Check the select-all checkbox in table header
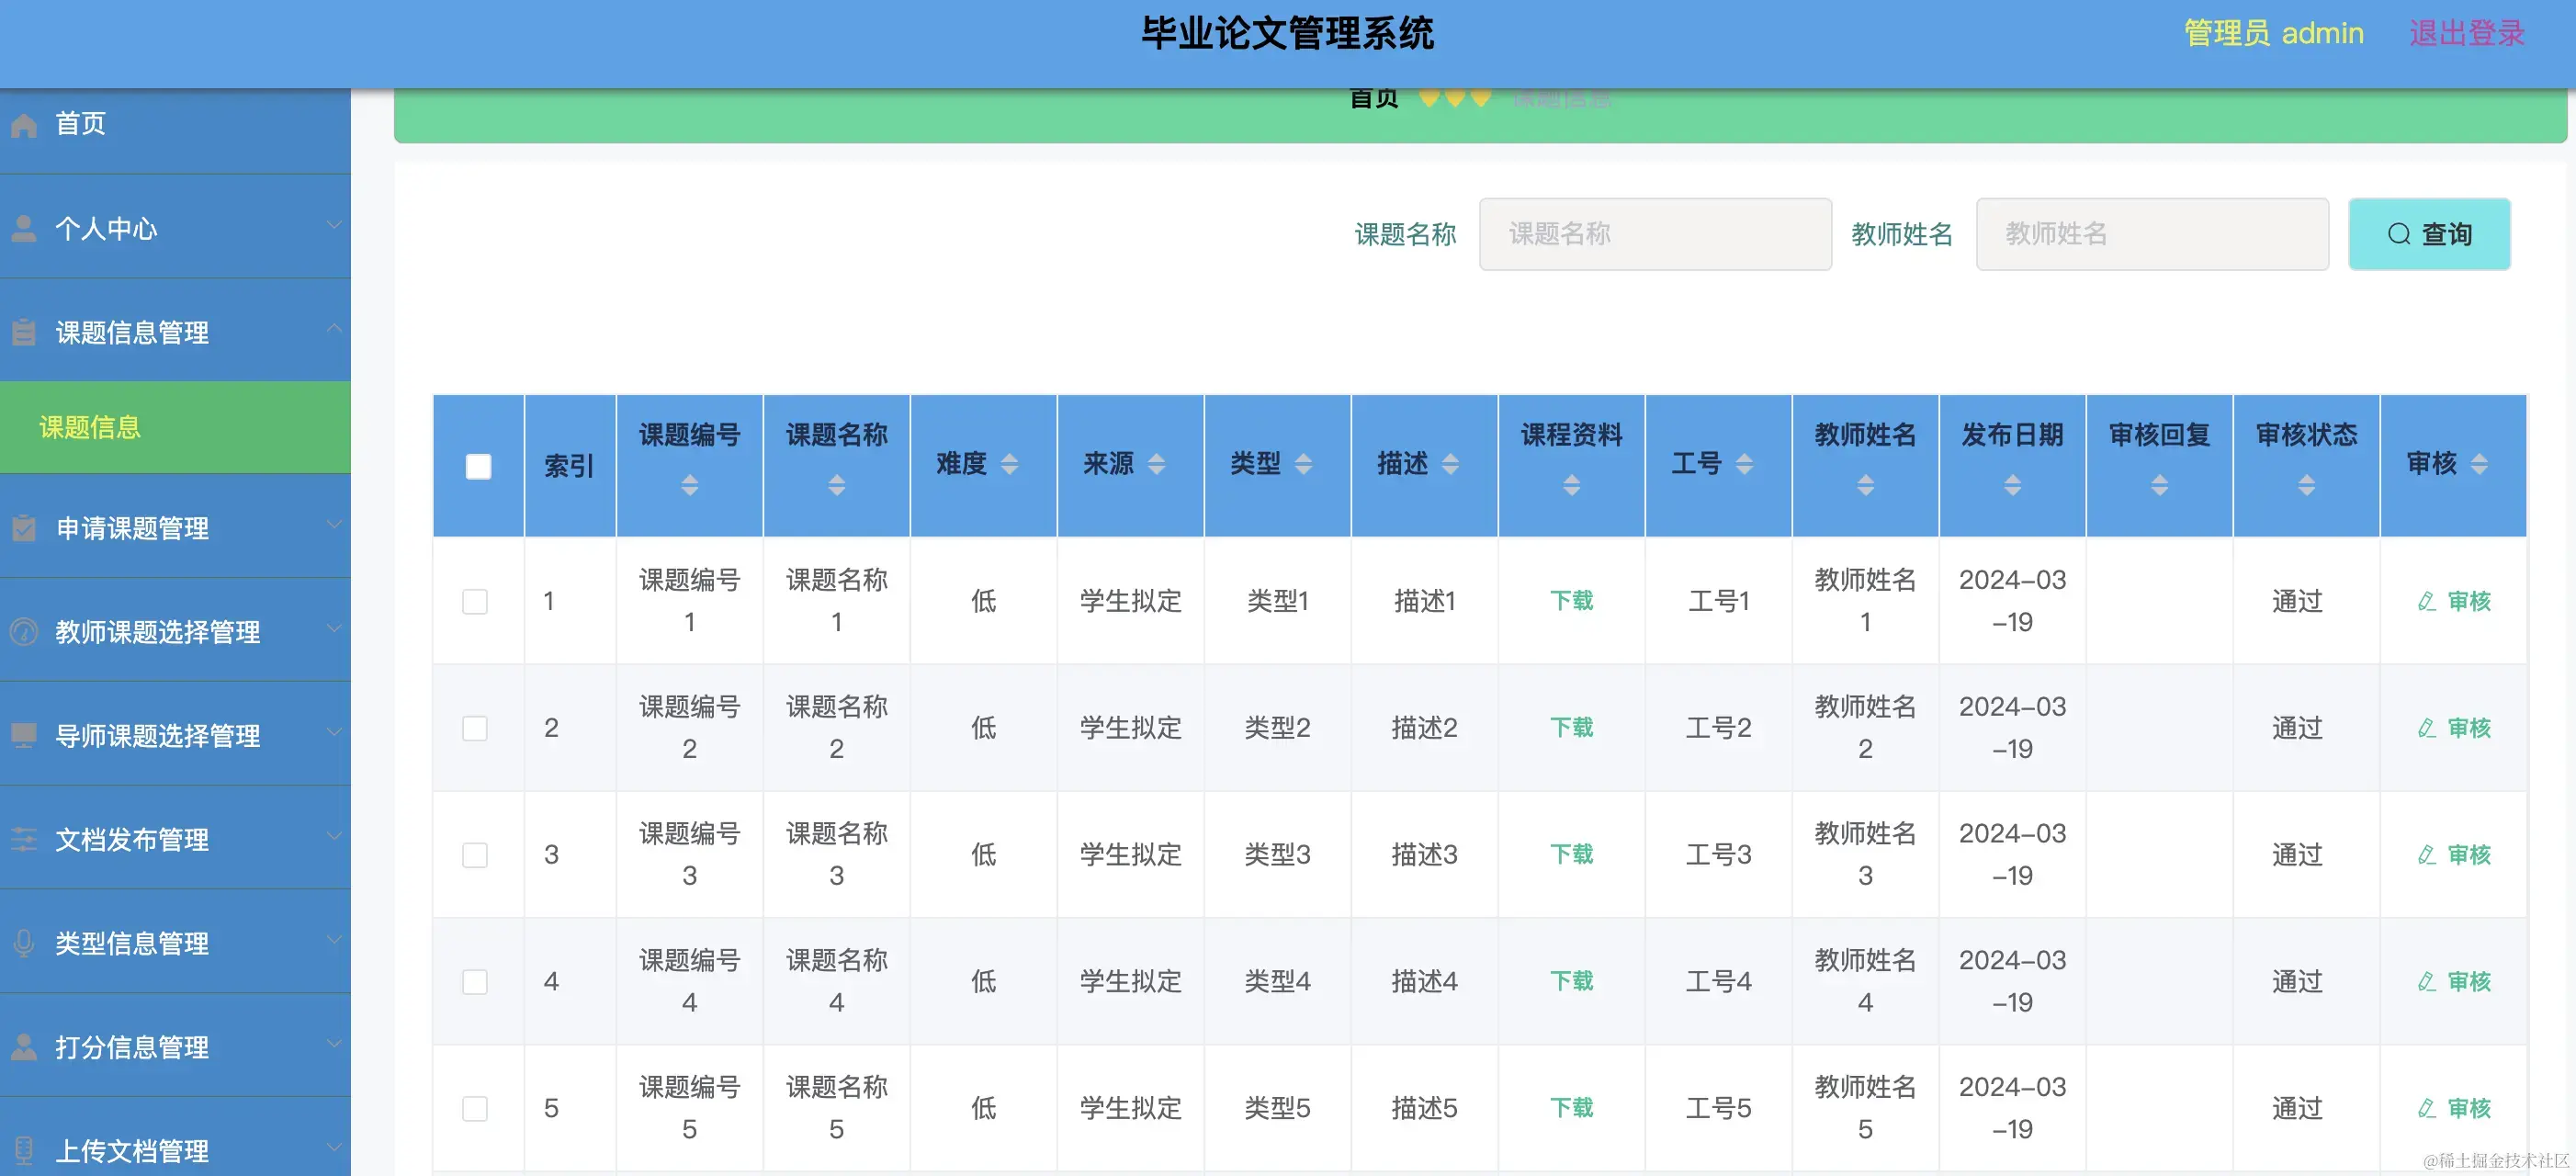Image resolution: width=2576 pixels, height=1176 pixels. (478, 465)
